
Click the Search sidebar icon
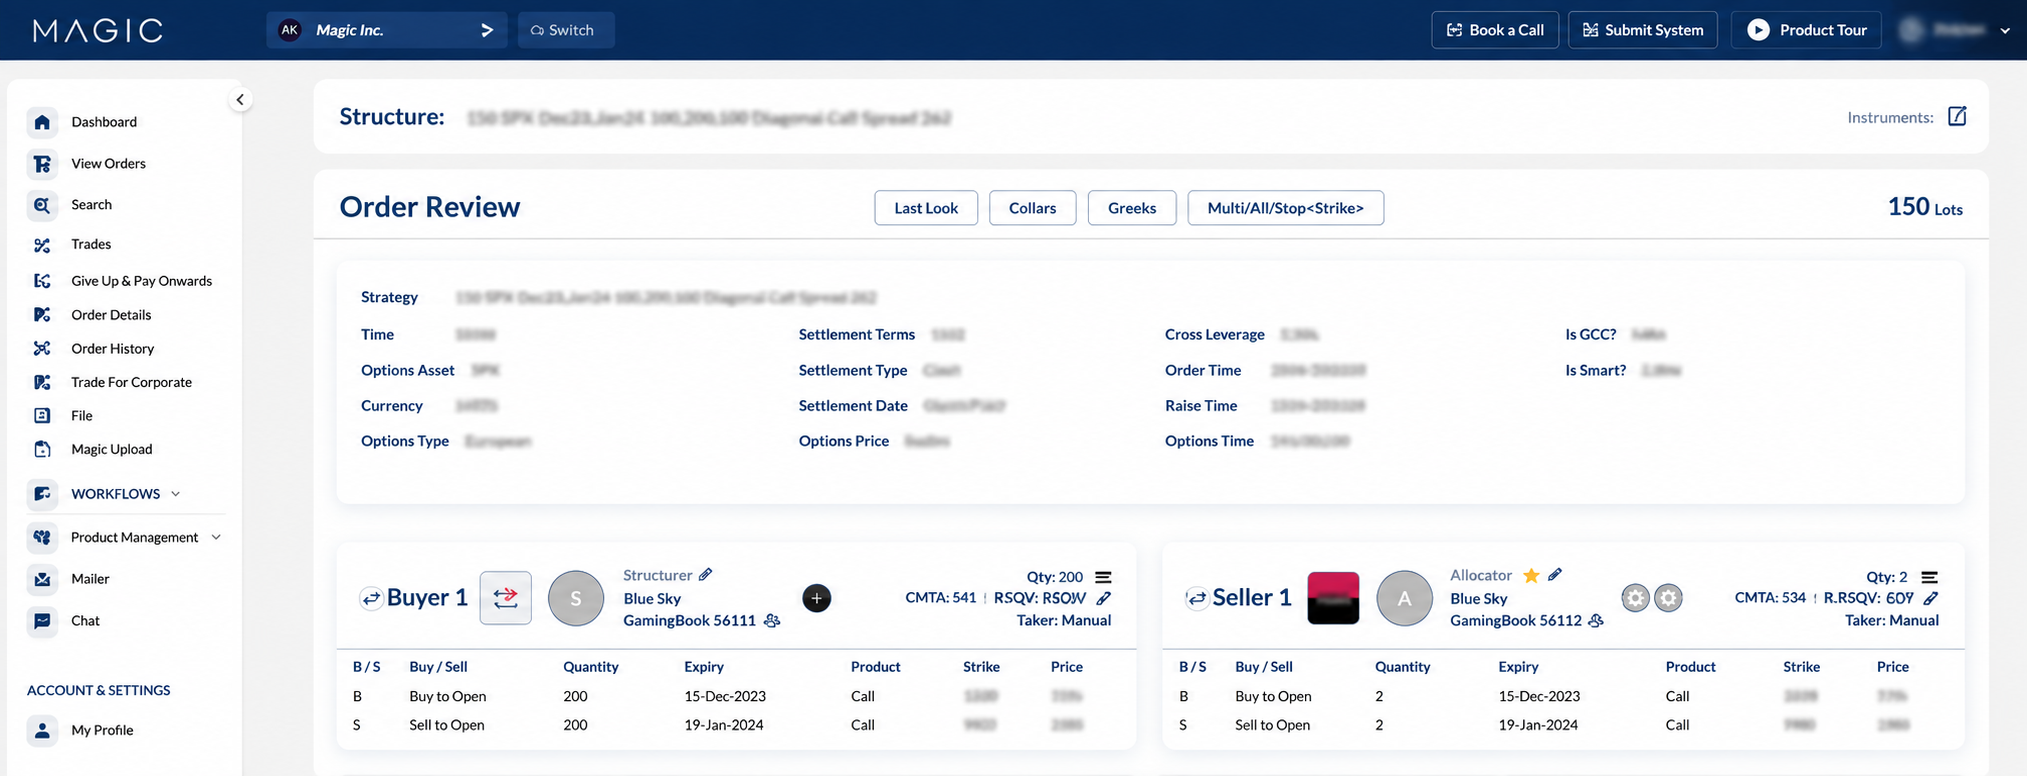(42, 205)
